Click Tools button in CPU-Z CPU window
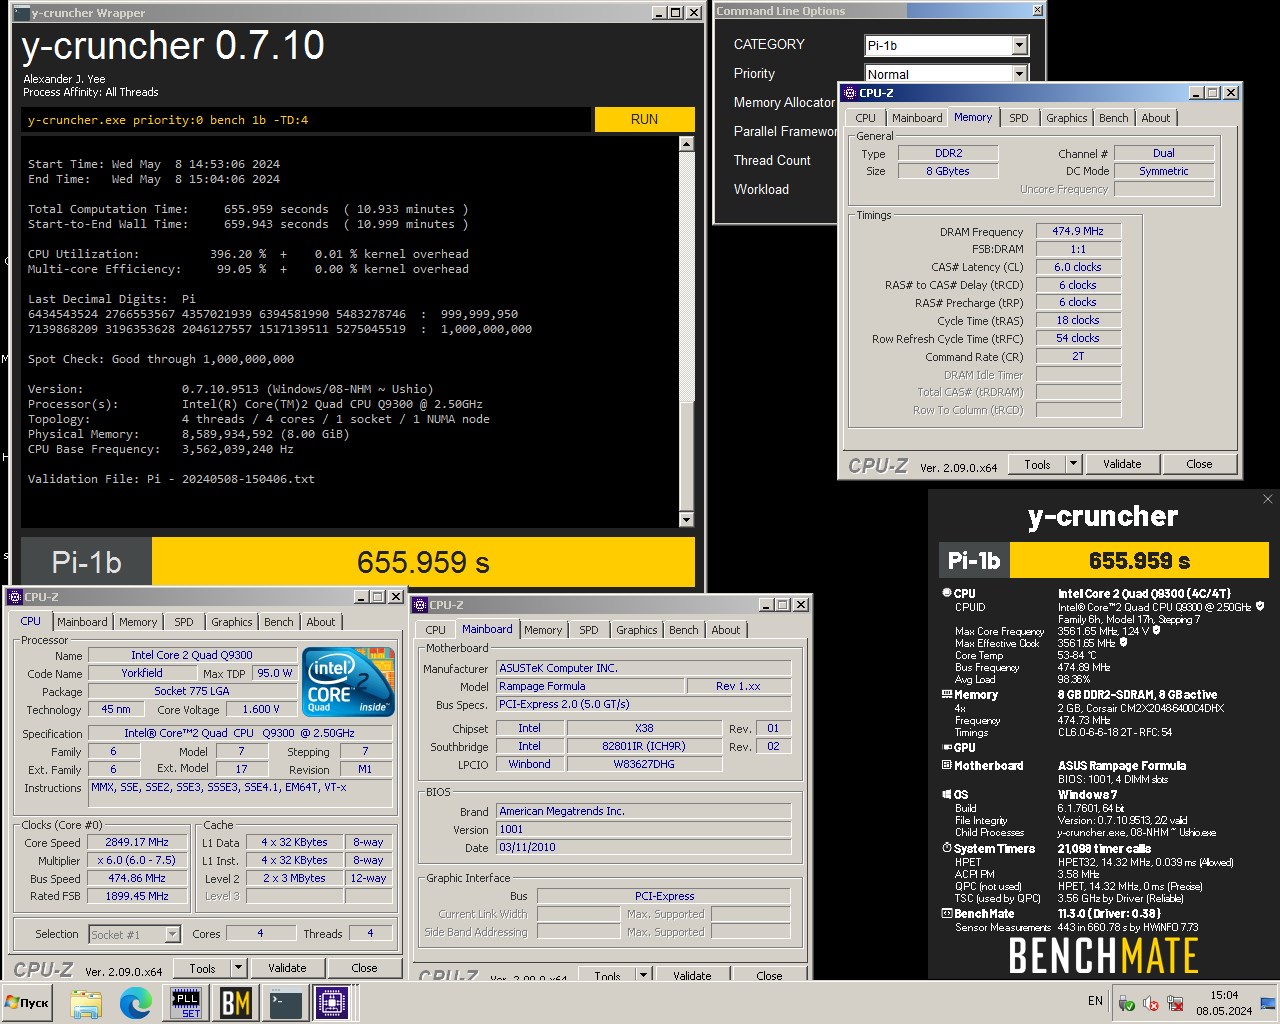 point(203,968)
